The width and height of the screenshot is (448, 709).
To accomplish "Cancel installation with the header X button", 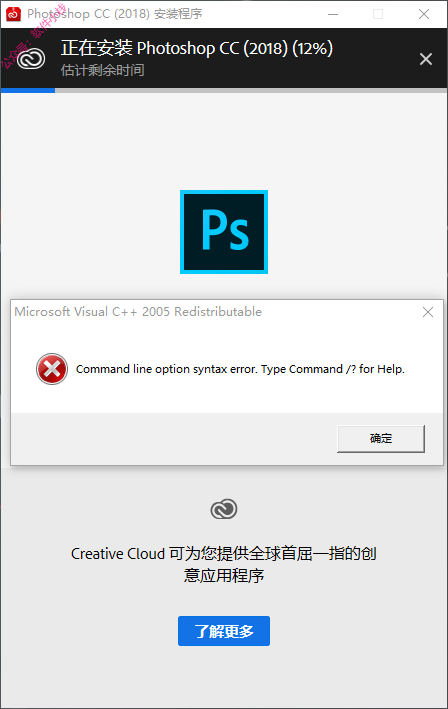I will coord(426,59).
